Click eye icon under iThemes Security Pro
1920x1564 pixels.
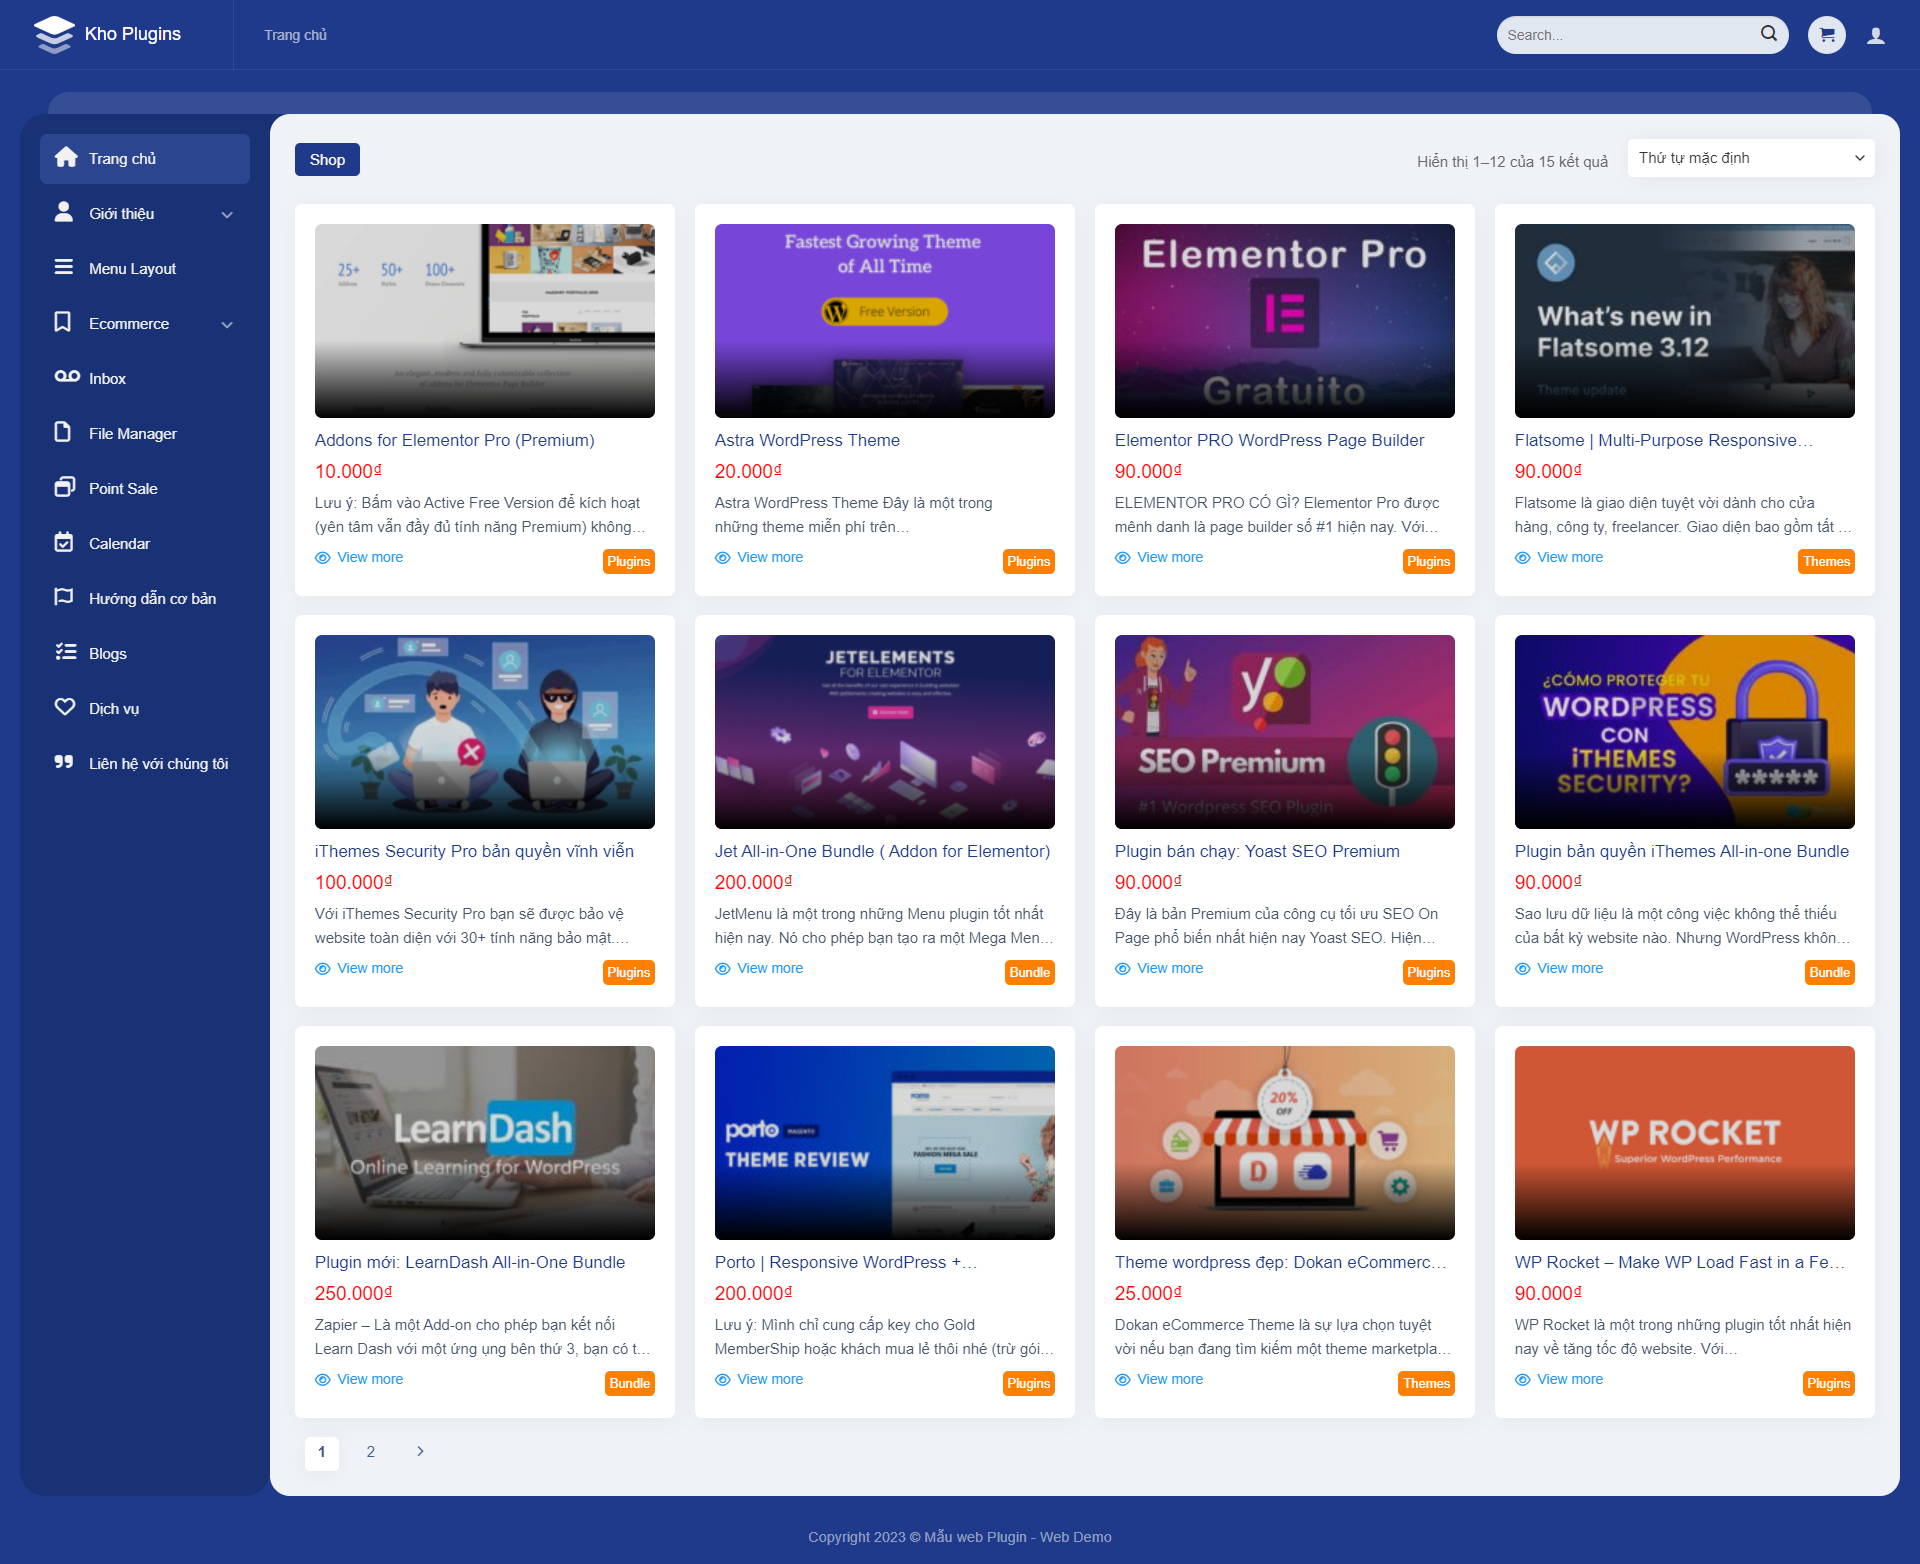pyautogui.click(x=323, y=969)
